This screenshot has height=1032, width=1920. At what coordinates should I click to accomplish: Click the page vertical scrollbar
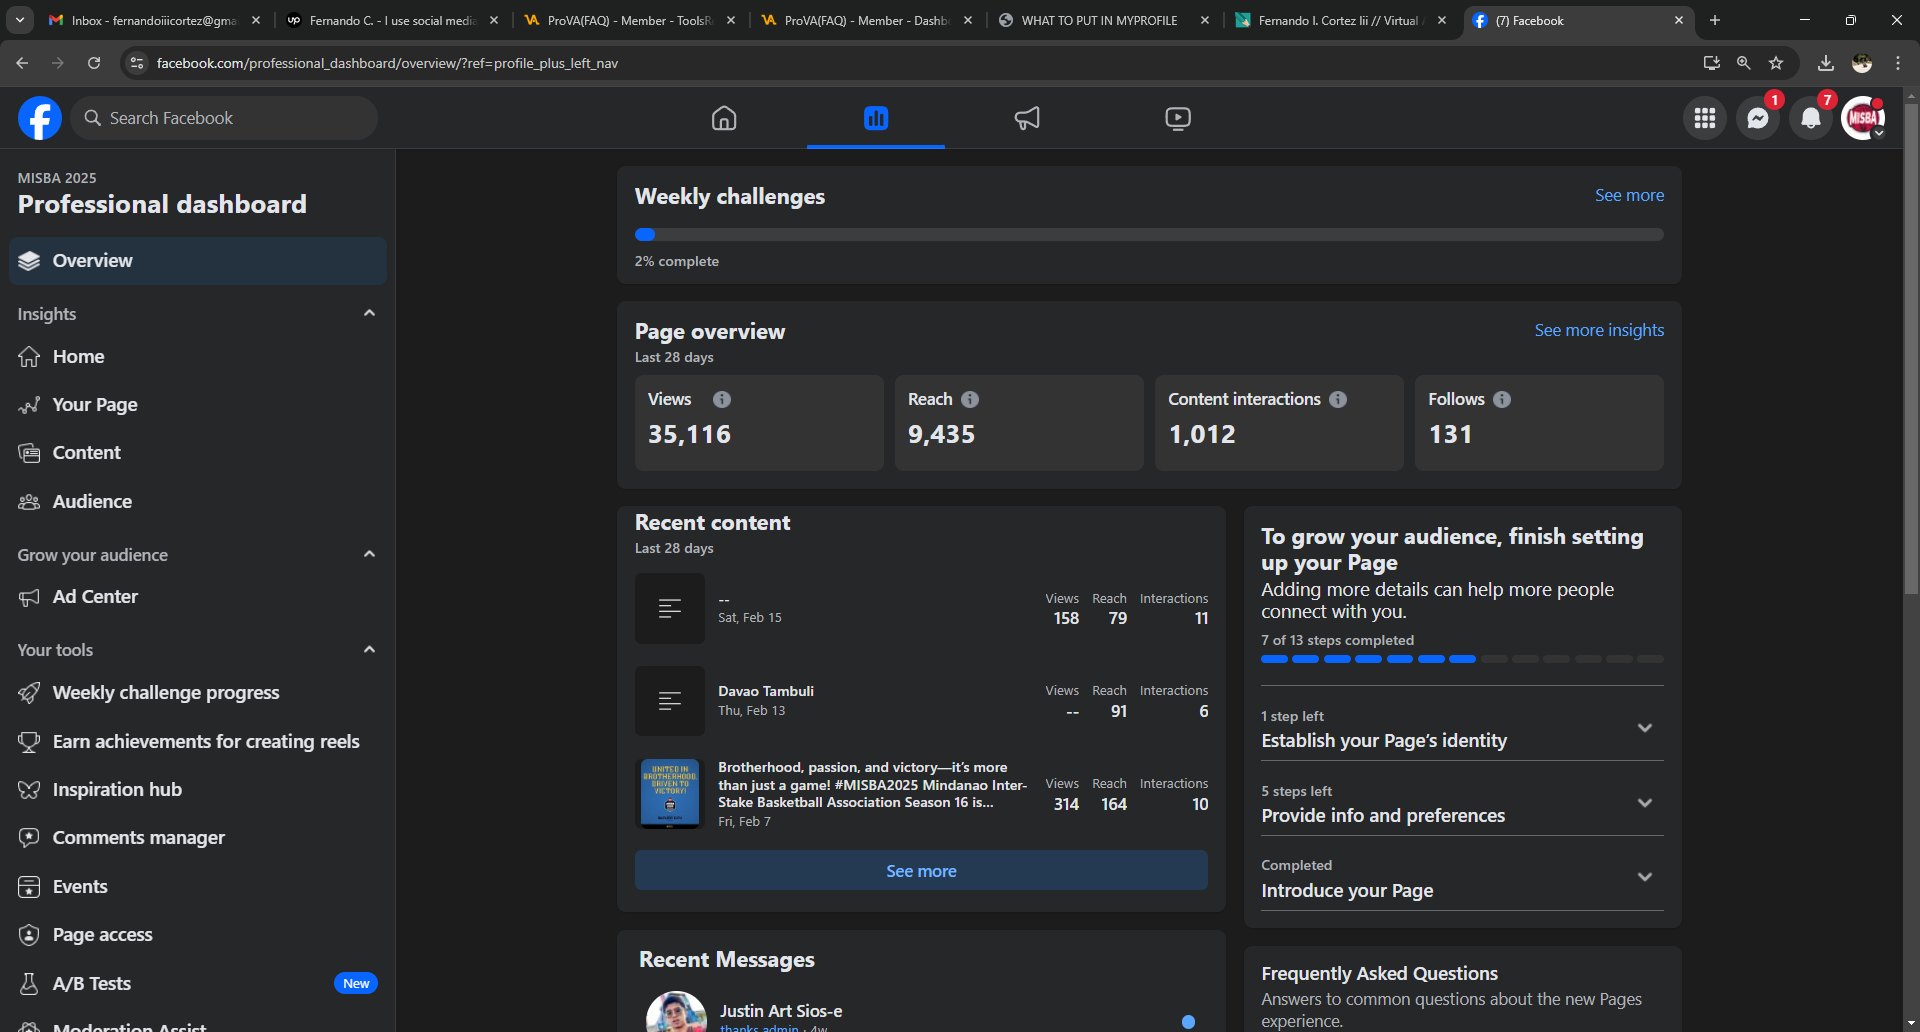[x=1911, y=350]
